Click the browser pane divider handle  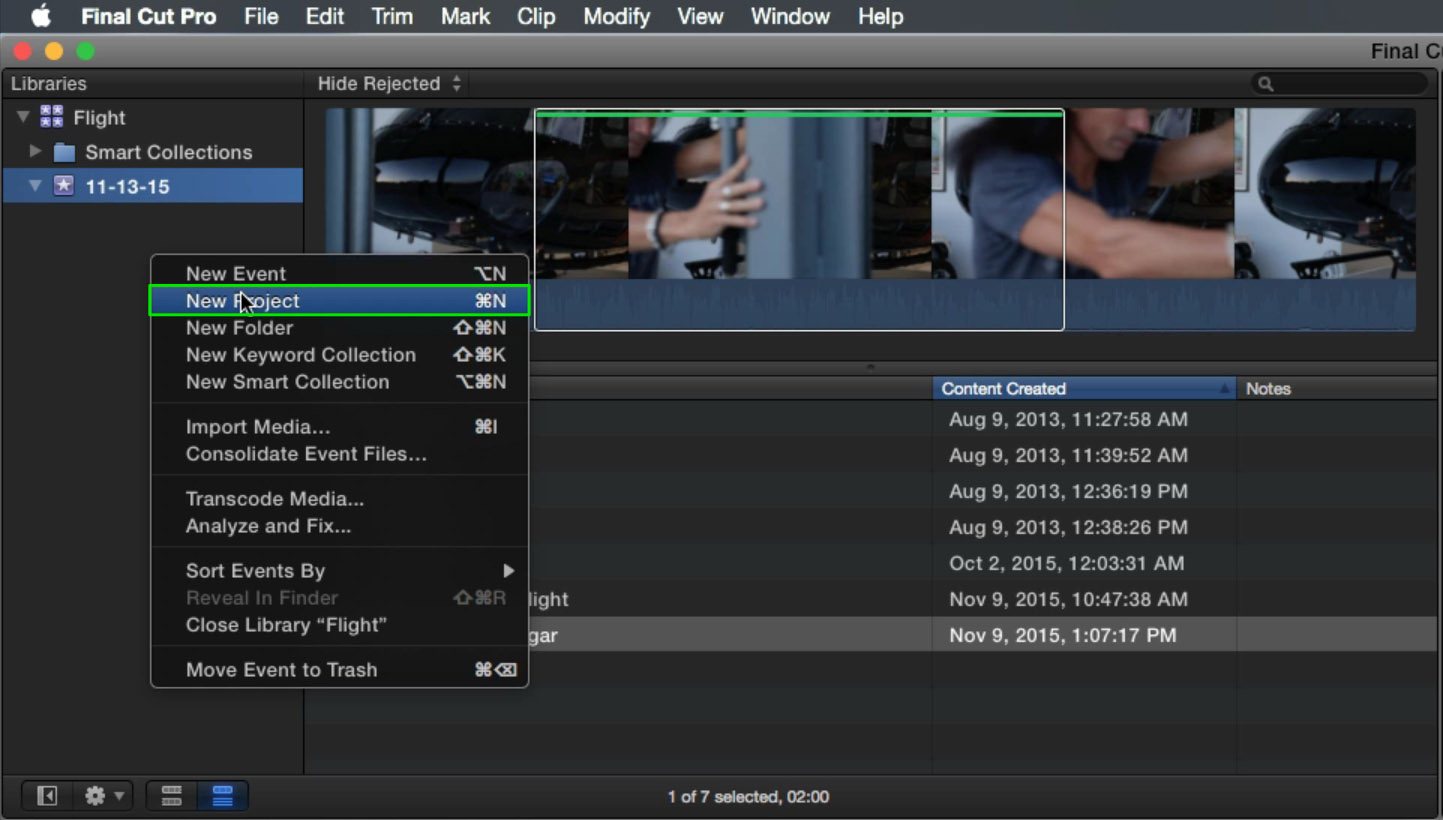click(x=870, y=367)
